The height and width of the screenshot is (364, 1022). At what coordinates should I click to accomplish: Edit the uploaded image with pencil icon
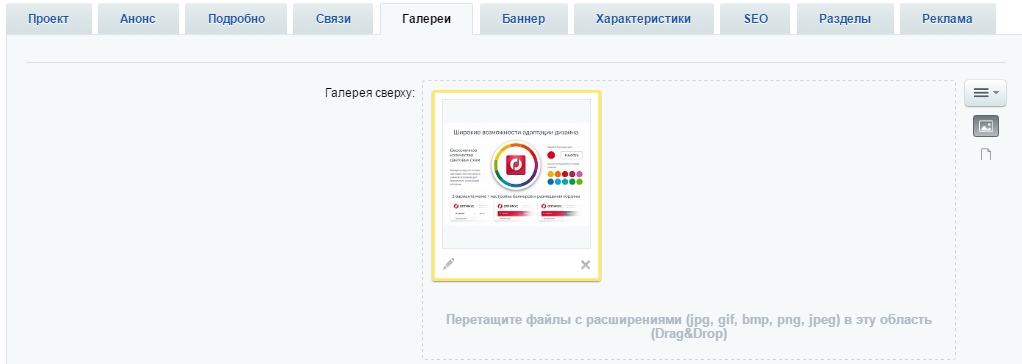coord(448,264)
